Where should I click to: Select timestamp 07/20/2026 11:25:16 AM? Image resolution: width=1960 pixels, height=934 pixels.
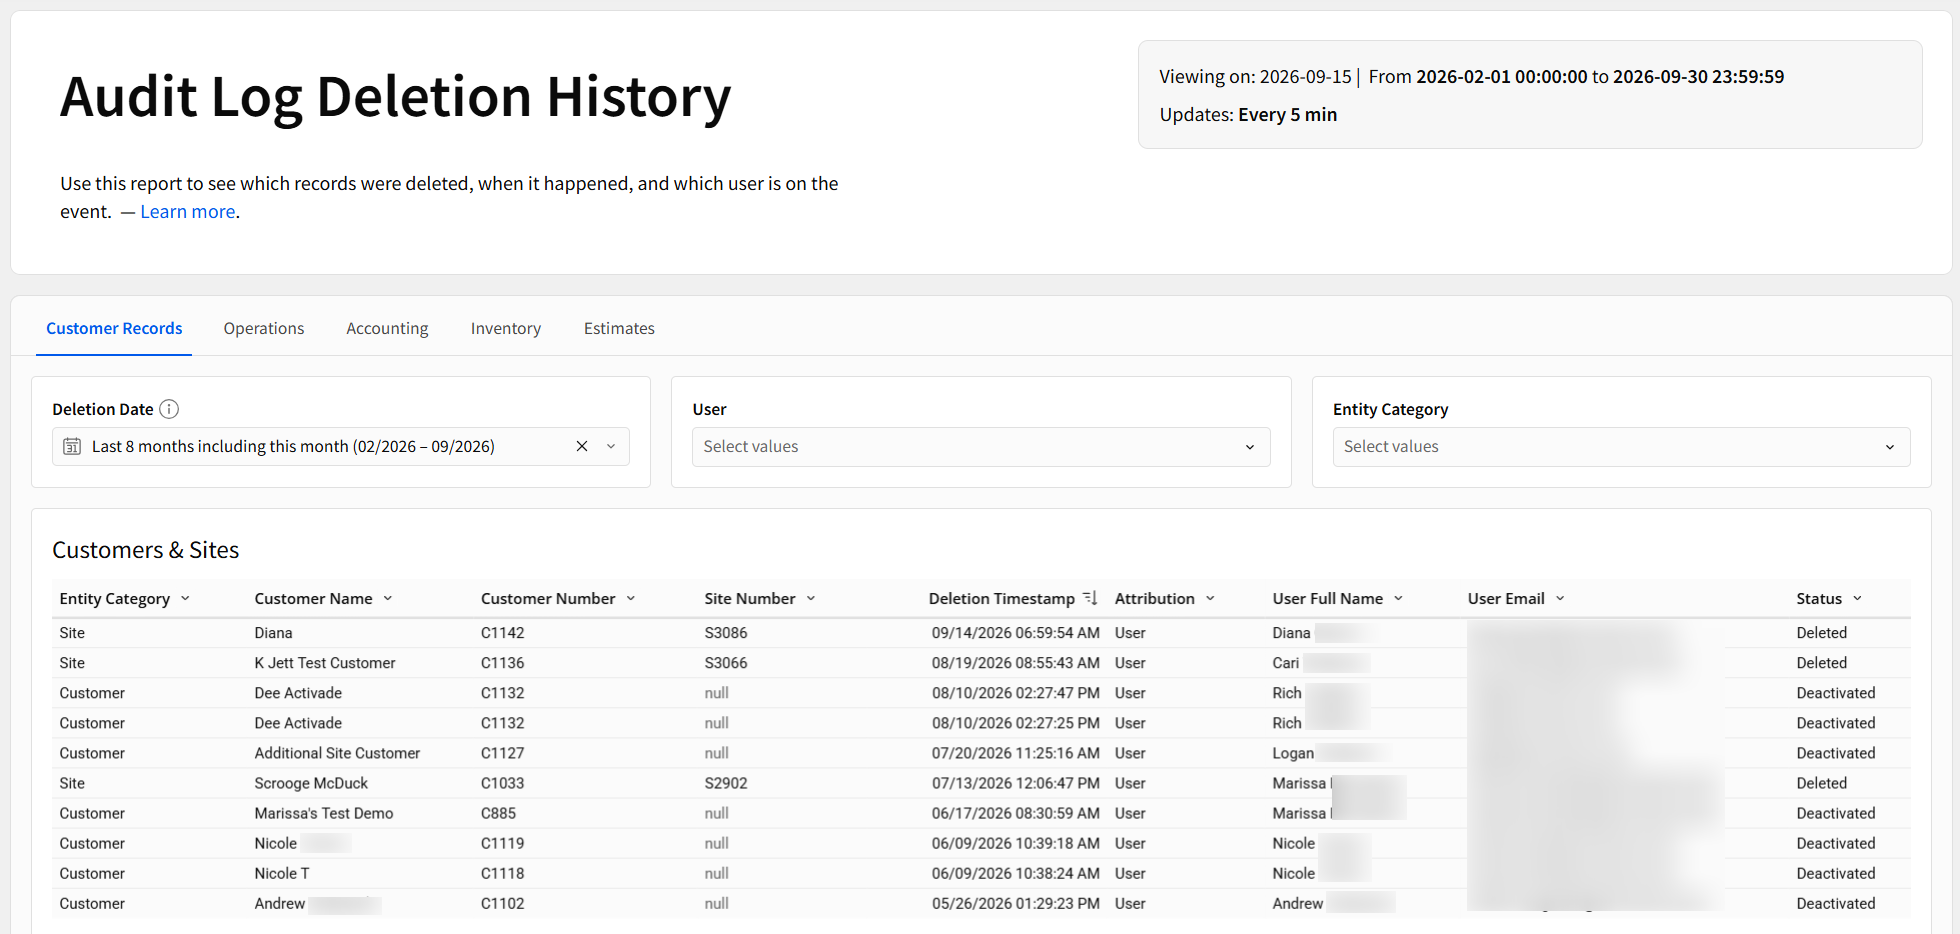(x=1015, y=753)
